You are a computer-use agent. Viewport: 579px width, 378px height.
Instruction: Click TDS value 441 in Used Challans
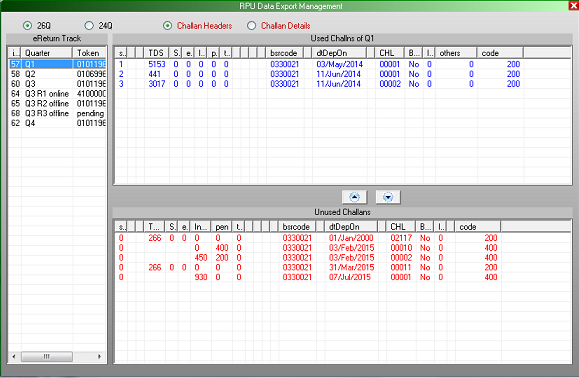155,74
